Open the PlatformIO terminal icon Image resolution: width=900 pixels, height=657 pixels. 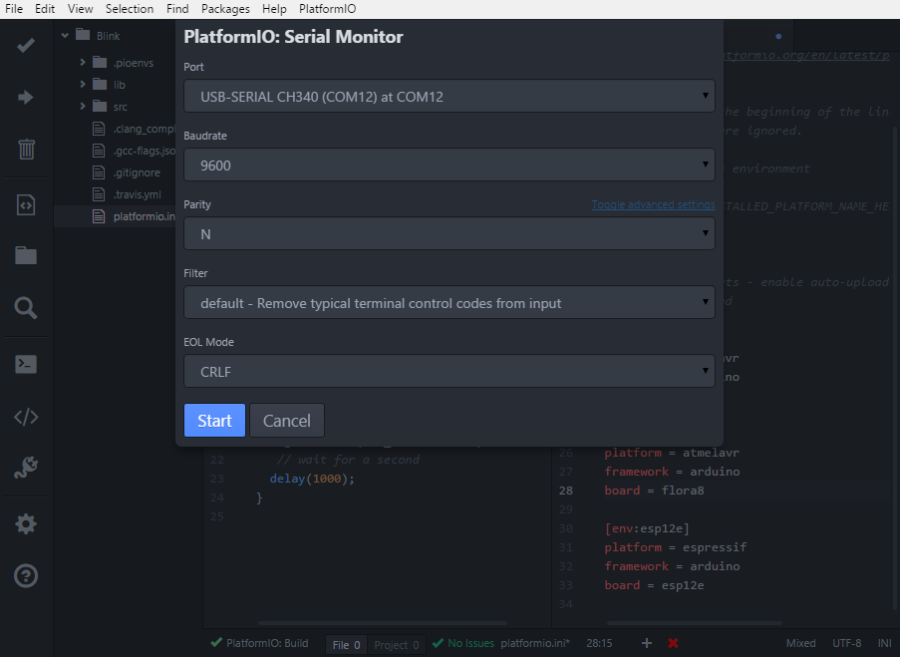click(25, 363)
